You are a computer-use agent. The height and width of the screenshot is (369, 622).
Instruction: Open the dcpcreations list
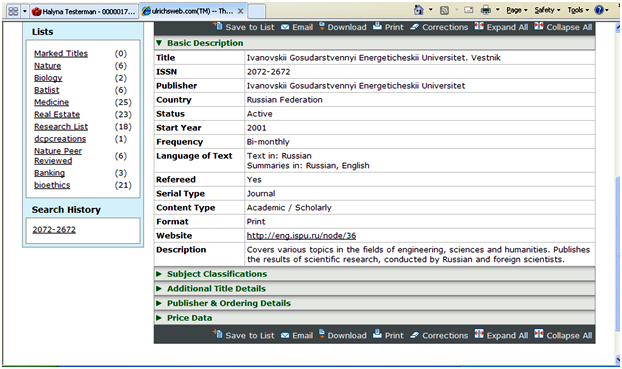pos(60,139)
